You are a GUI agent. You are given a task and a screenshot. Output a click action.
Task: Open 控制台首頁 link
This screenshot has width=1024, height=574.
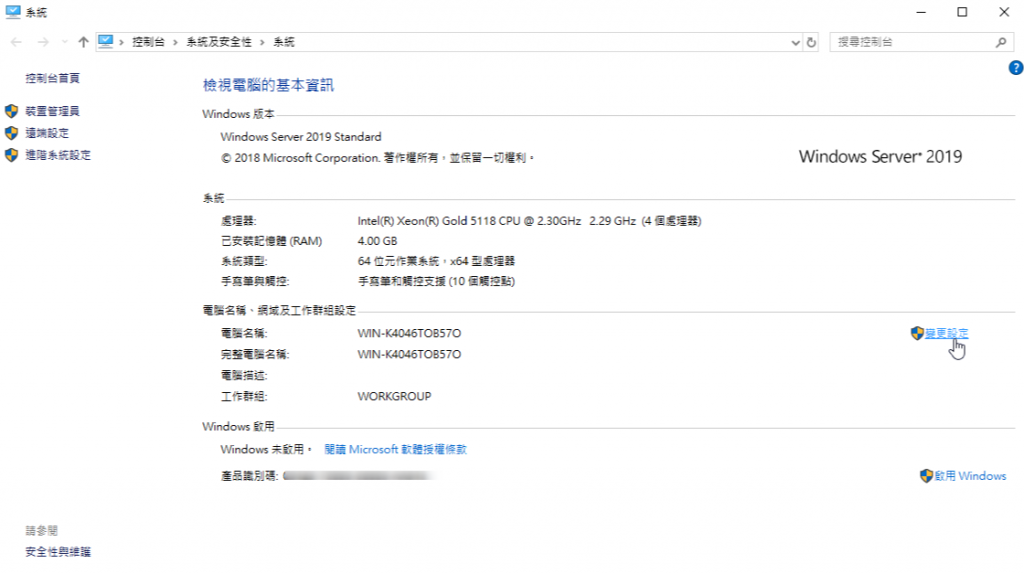[x=52, y=78]
